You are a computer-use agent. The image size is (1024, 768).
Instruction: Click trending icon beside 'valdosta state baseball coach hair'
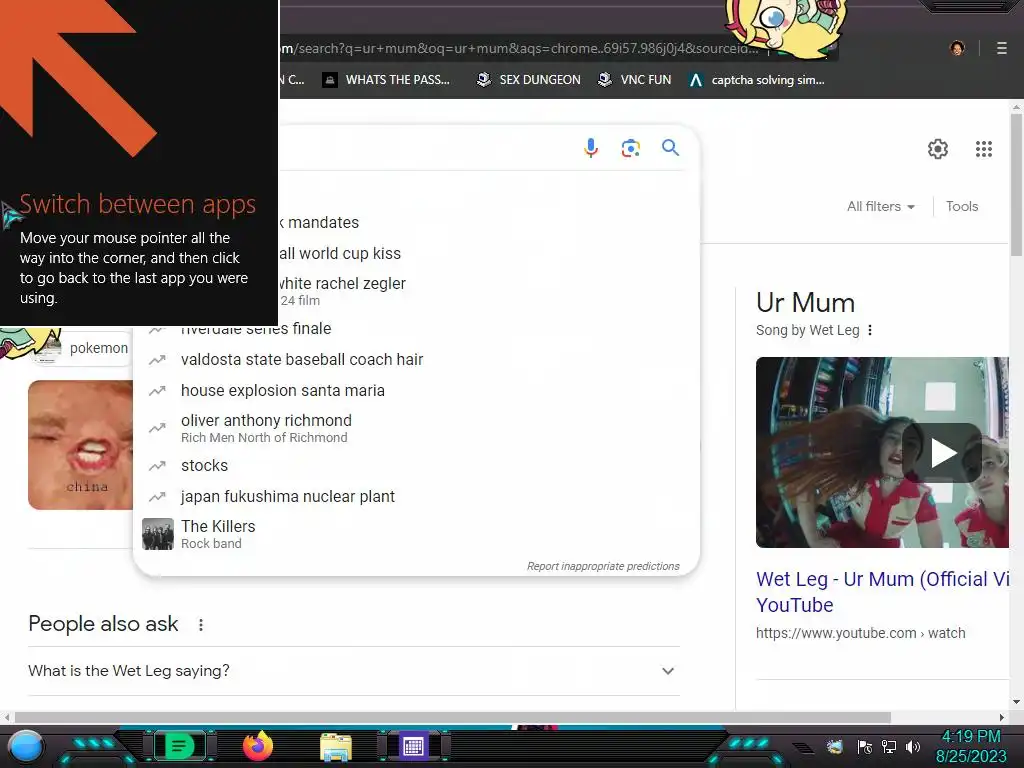pos(157,360)
